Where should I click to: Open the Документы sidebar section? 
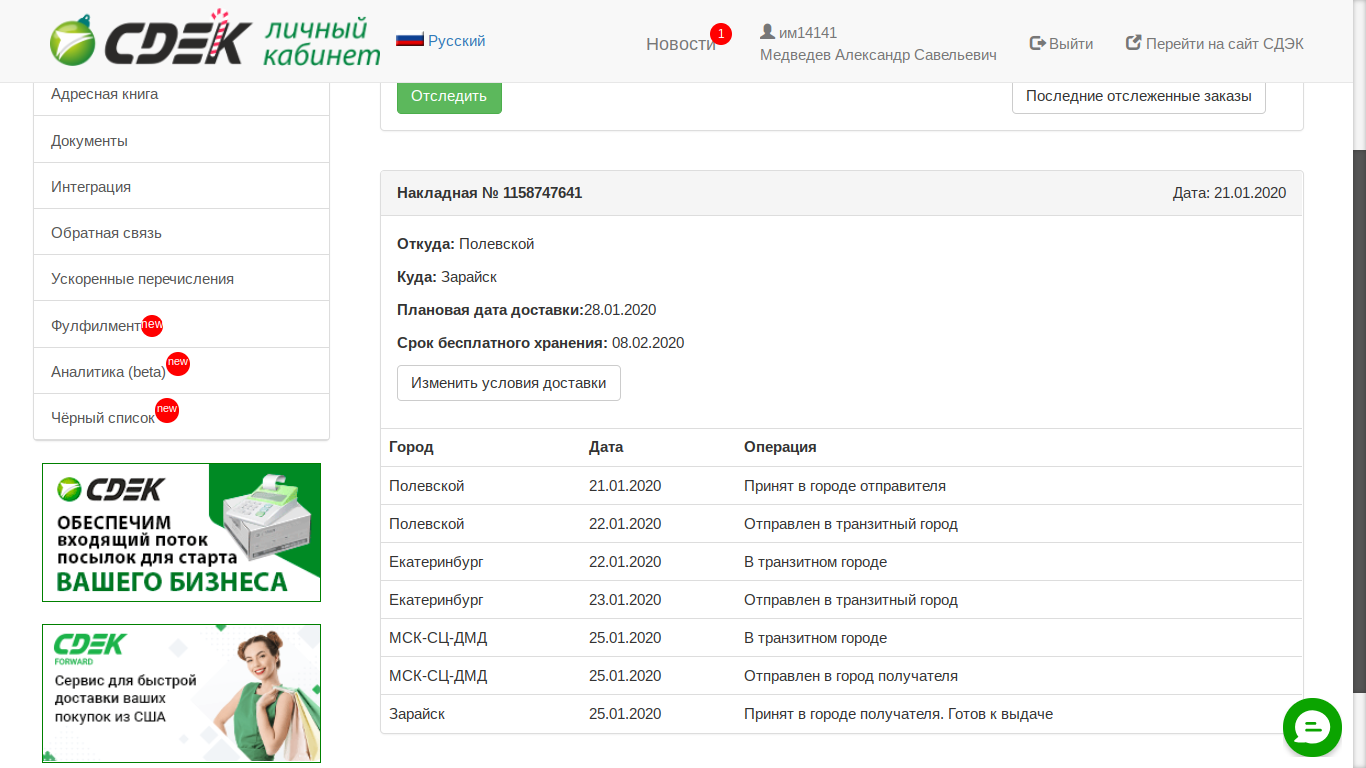90,141
